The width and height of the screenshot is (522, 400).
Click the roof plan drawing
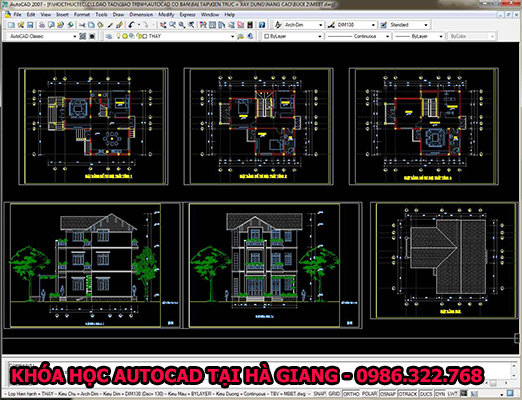(x=444, y=260)
